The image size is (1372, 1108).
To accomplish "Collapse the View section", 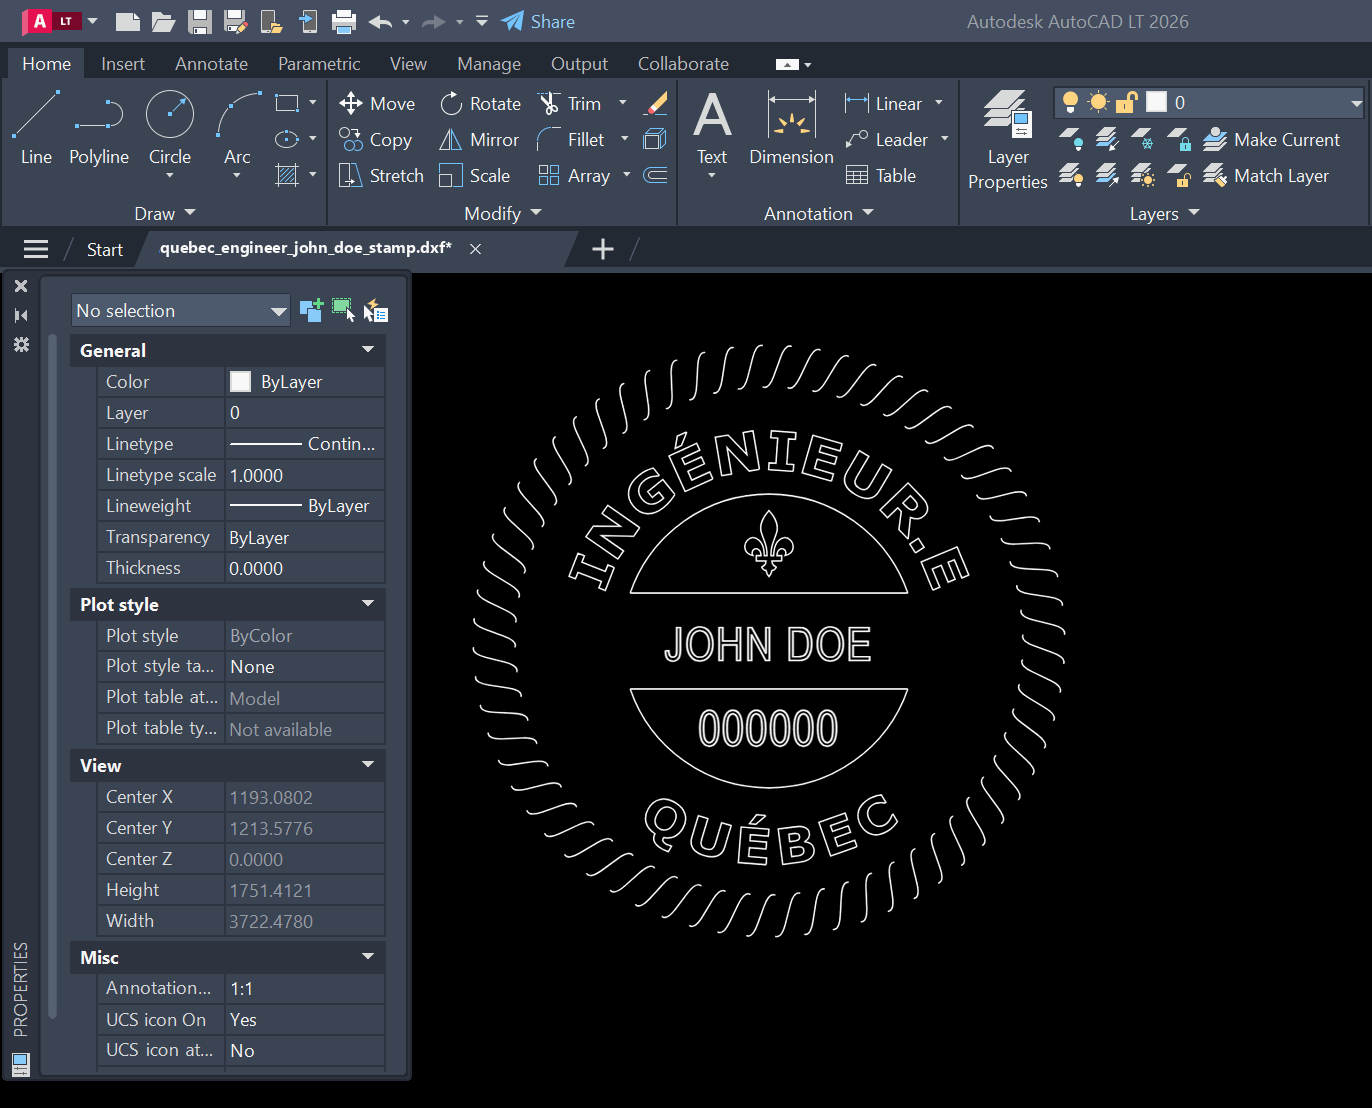I will pos(368,765).
